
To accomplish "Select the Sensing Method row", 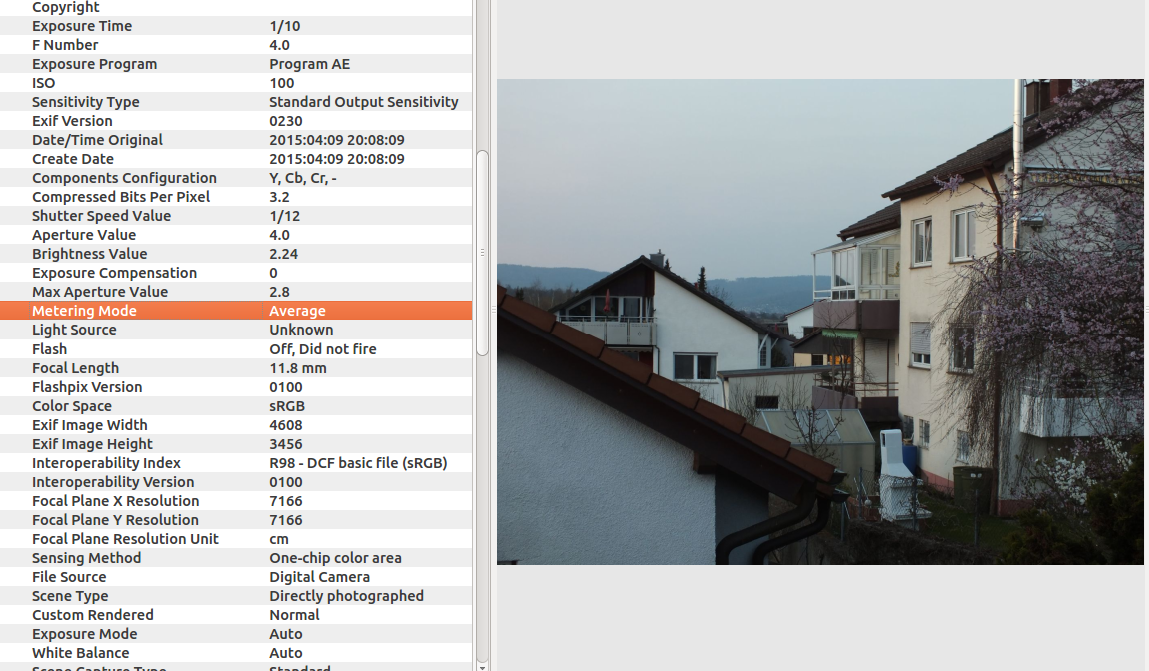I will [x=236, y=558].
